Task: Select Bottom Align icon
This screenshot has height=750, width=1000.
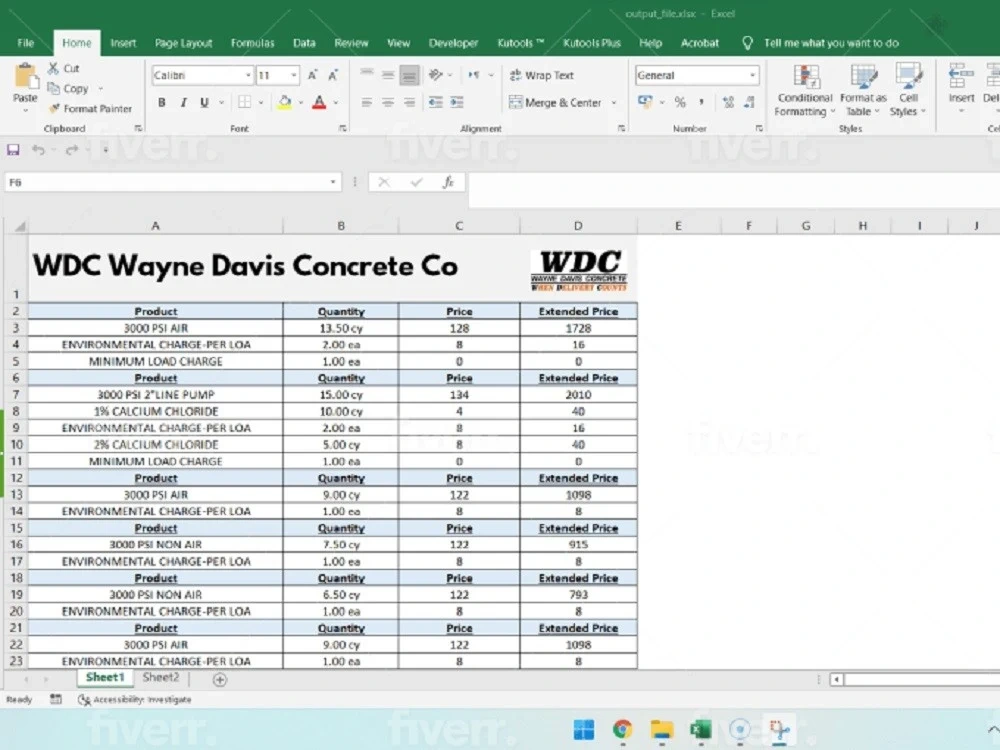Action: pyautogui.click(x=409, y=75)
